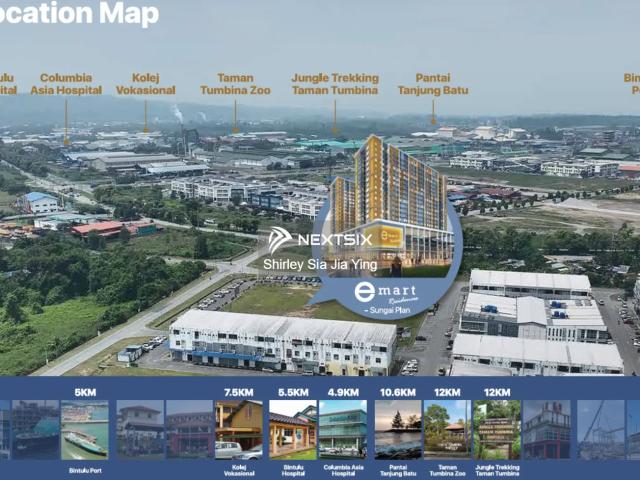The height and width of the screenshot is (480, 640).
Task: Click the 'Kolej Vokasional' skyline map label
Action: pyautogui.click(x=146, y=84)
